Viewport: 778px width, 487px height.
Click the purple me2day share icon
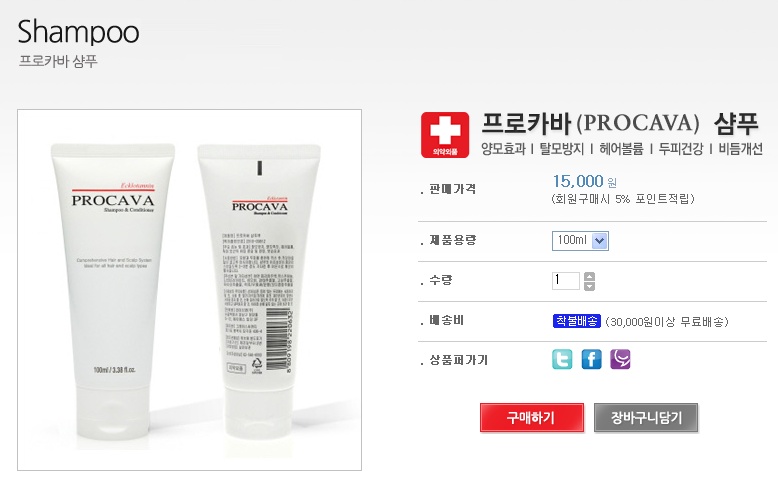pos(620,359)
